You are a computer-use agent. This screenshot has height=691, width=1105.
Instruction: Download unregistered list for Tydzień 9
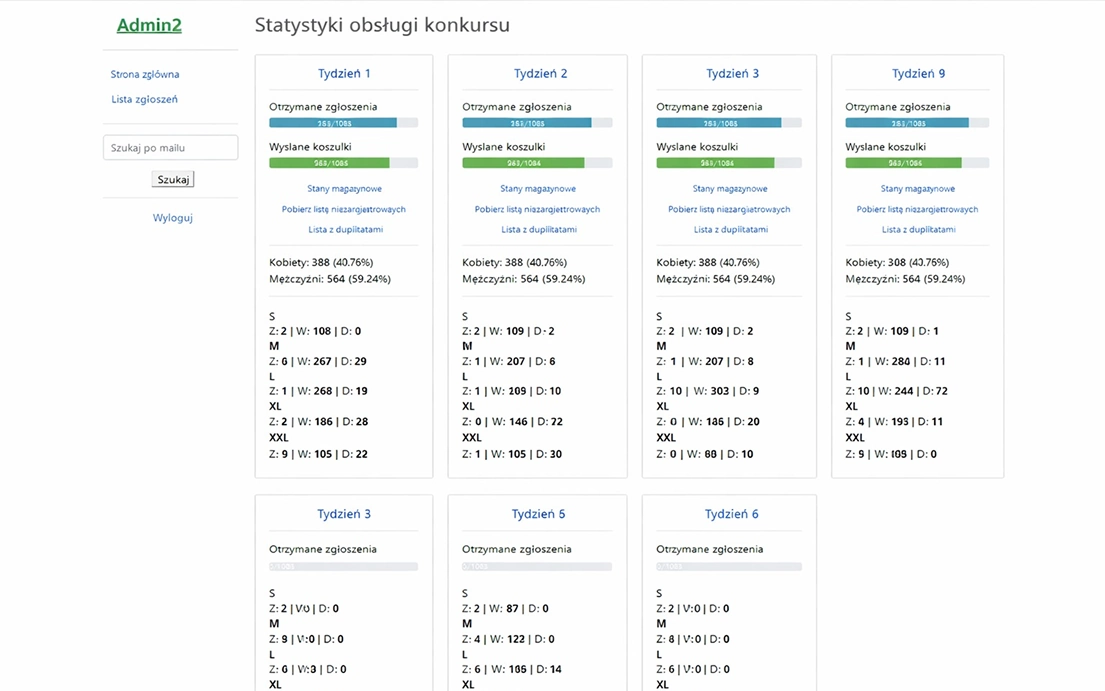click(918, 209)
